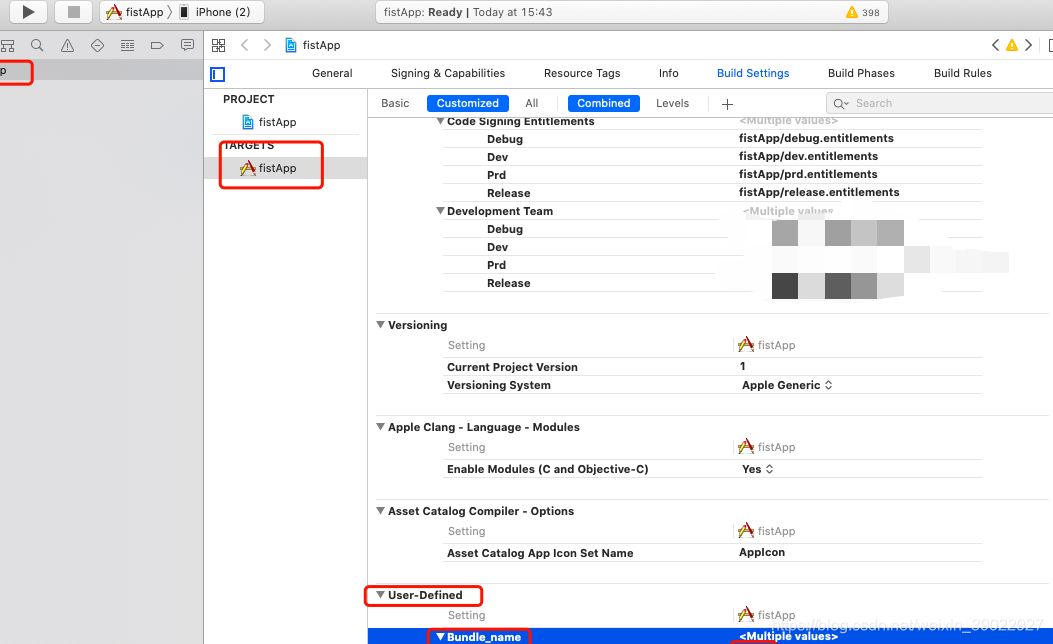The height and width of the screenshot is (644, 1053).
Task: Open the Breakpoint navigator flag icon
Action: pos(156,44)
